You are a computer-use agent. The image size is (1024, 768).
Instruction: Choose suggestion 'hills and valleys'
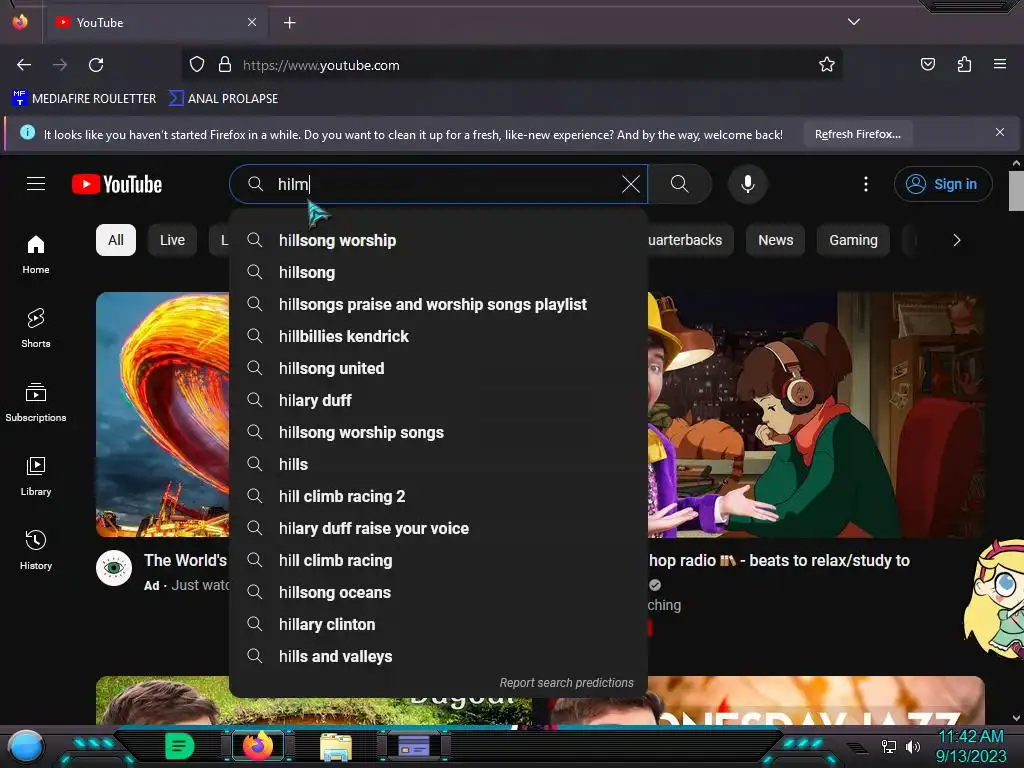point(438,656)
